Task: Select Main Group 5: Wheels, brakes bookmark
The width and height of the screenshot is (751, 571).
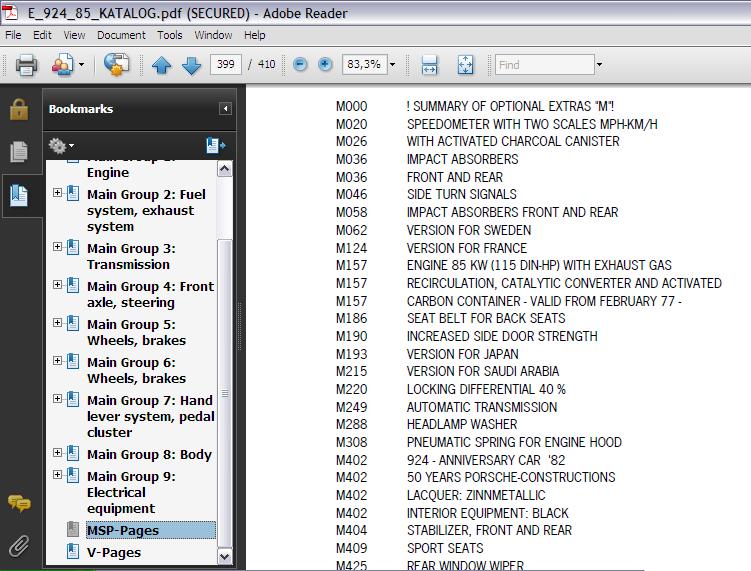Action: point(137,332)
